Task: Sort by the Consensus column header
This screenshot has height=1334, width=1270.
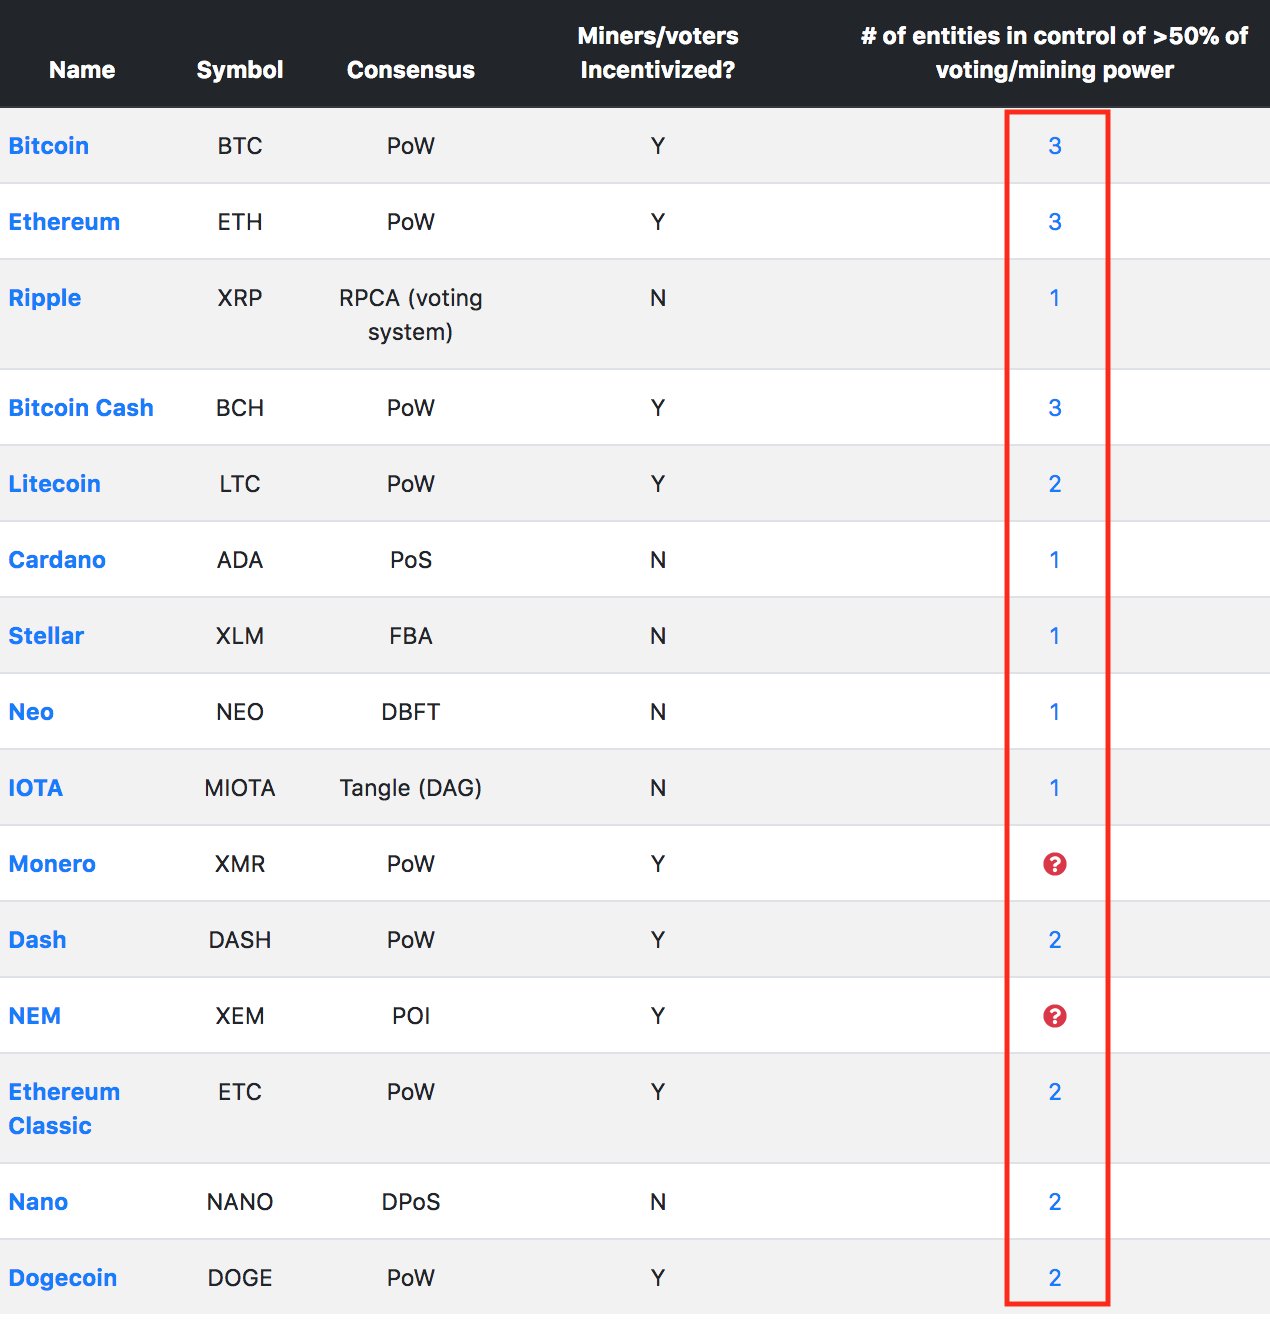Action: coord(411,70)
